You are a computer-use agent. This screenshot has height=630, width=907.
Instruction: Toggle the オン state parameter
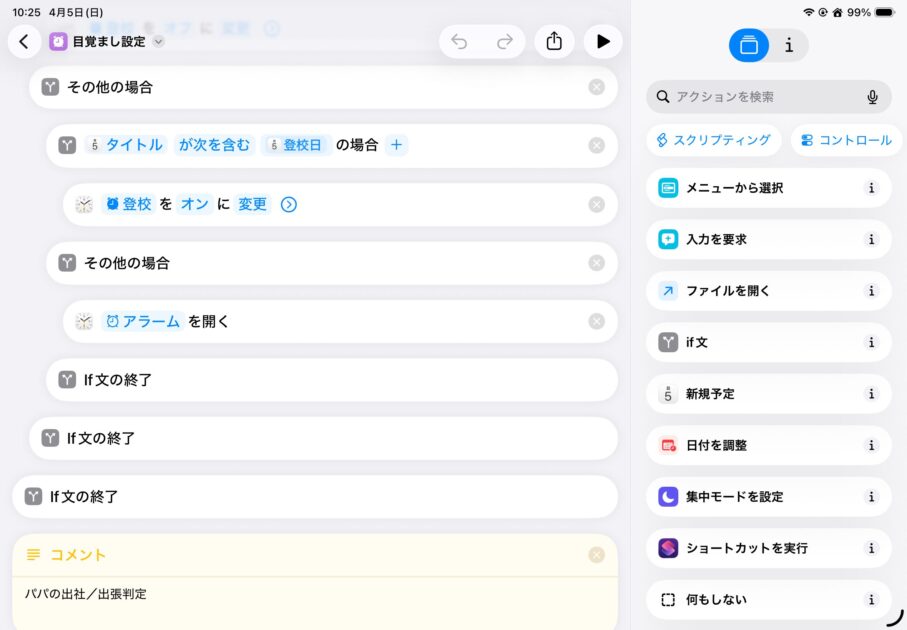[194, 204]
